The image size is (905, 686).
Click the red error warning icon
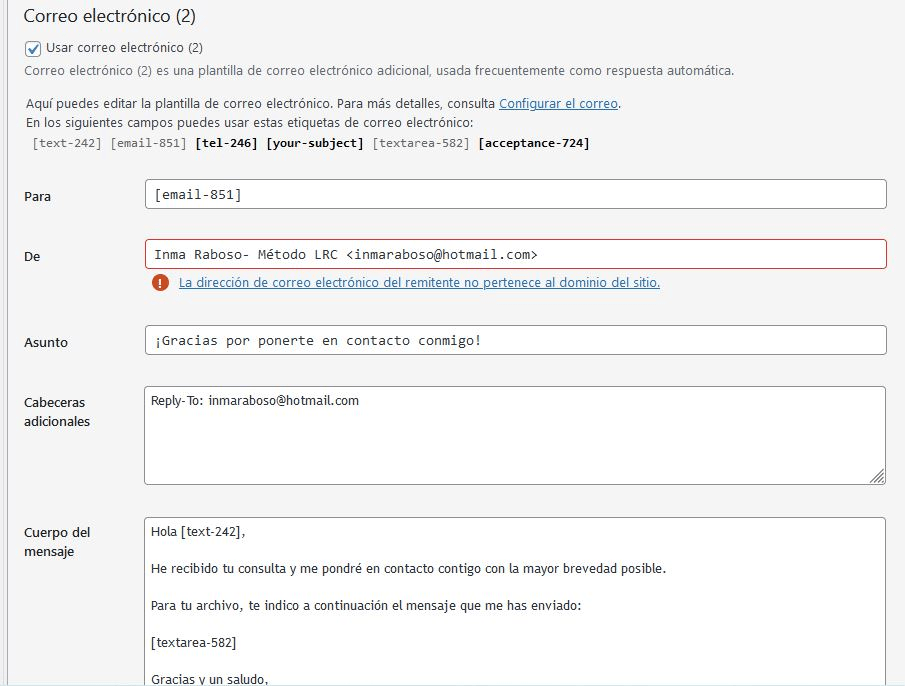point(160,283)
